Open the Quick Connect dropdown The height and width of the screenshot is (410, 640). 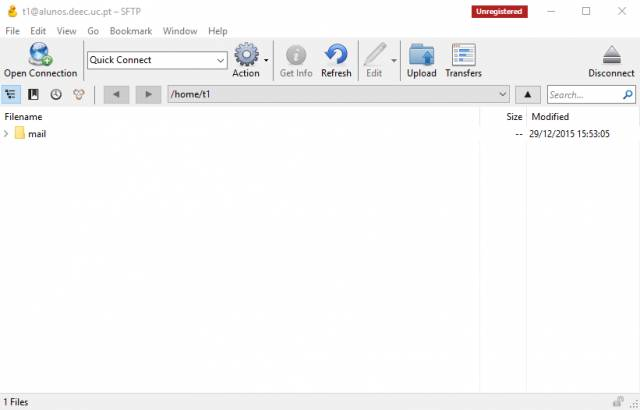pyautogui.click(x=220, y=60)
